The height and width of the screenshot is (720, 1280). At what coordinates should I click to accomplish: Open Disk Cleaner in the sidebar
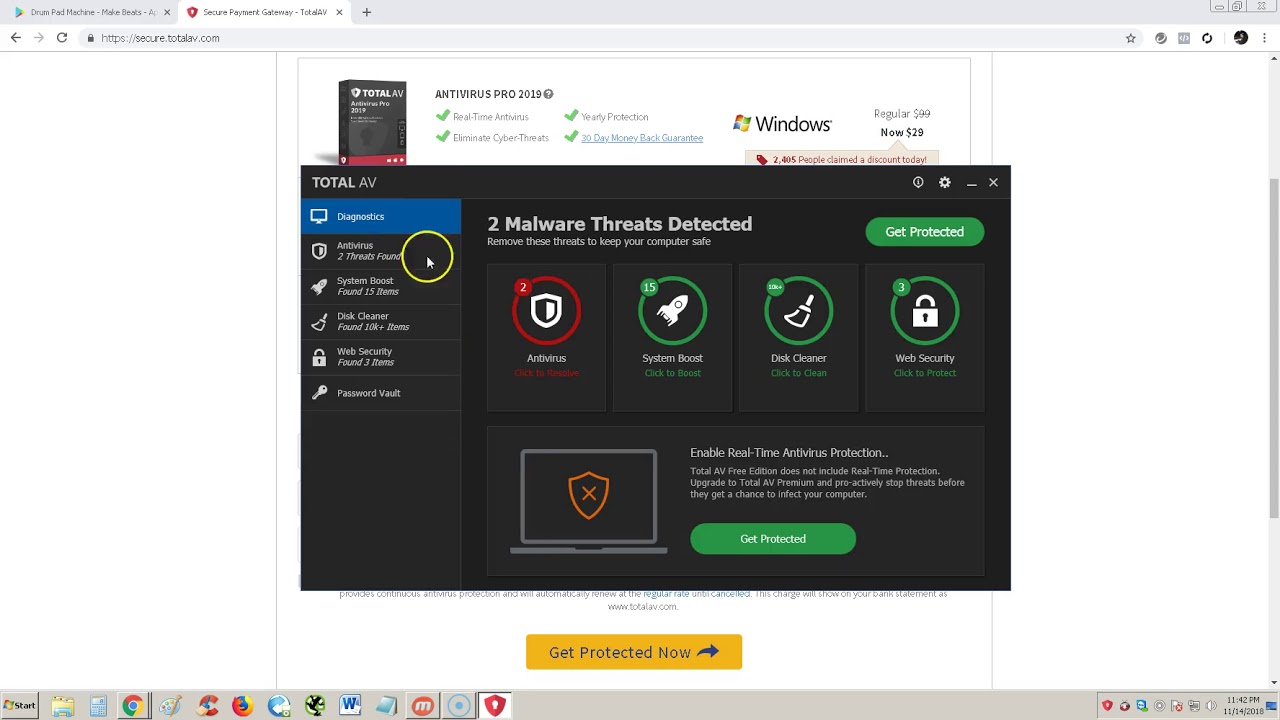pos(381,321)
